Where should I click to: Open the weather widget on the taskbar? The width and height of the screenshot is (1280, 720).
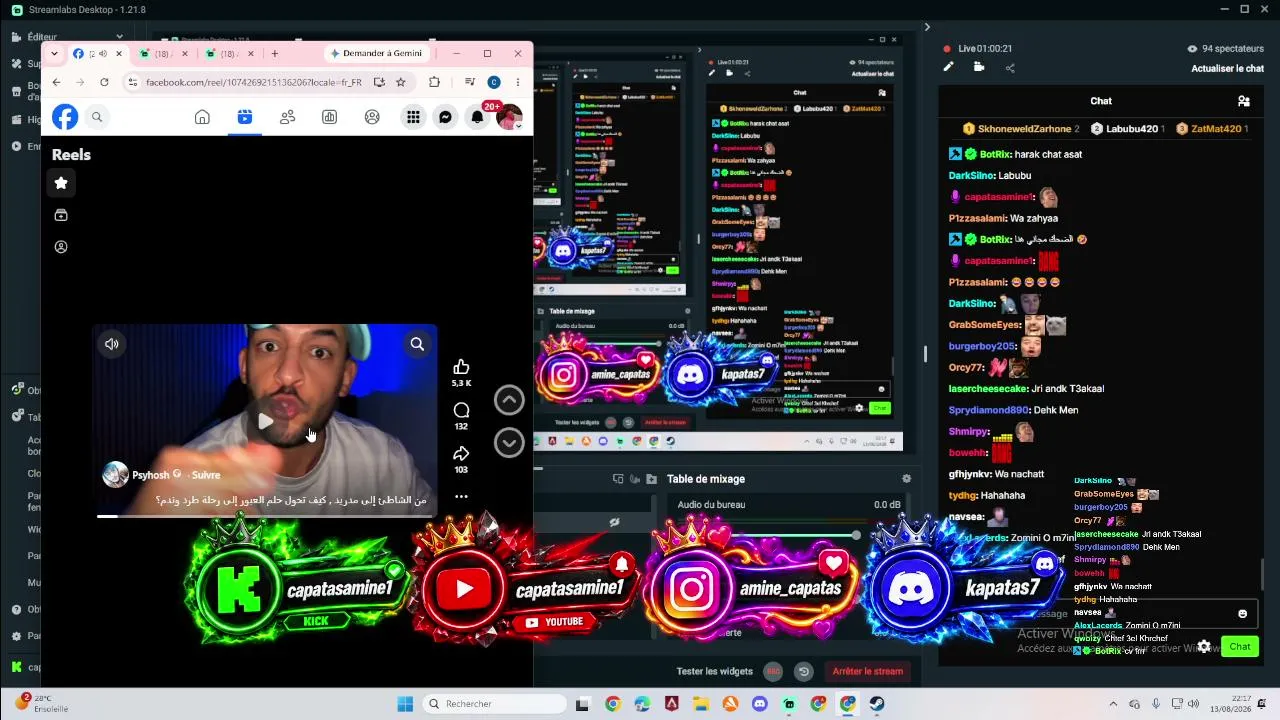tap(40, 703)
